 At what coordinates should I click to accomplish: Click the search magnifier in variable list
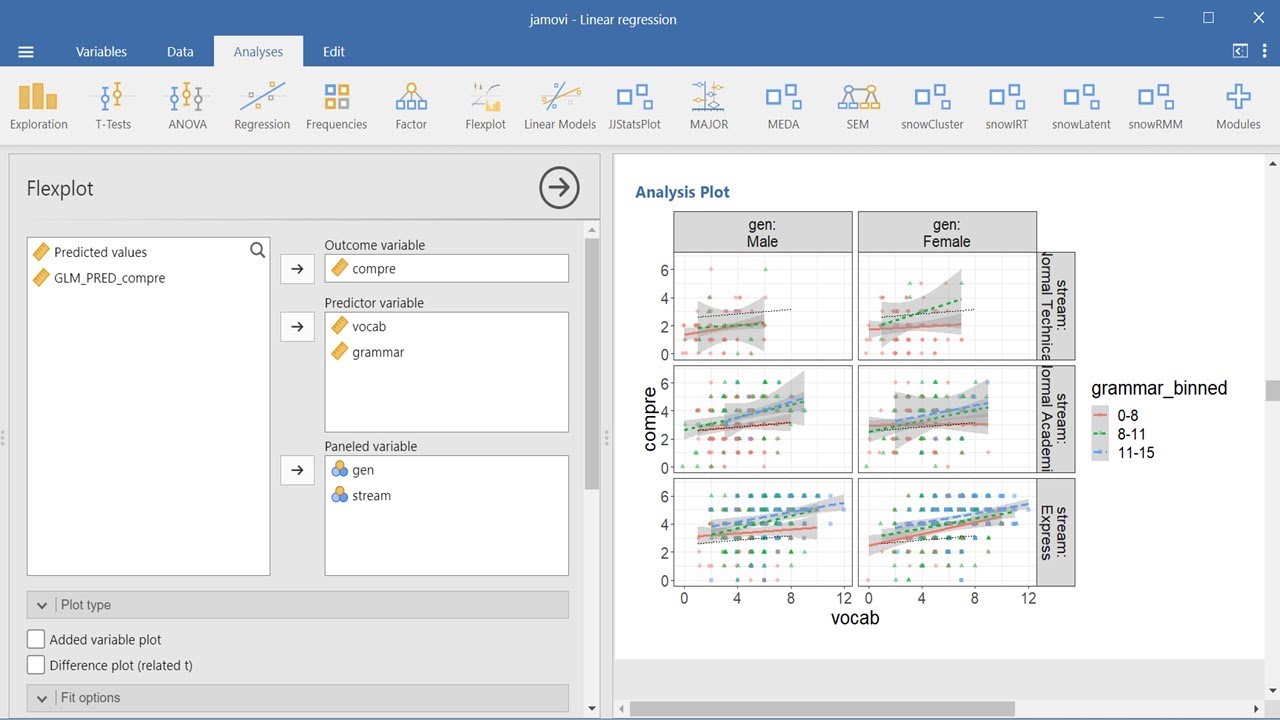(x=257, y=250)
